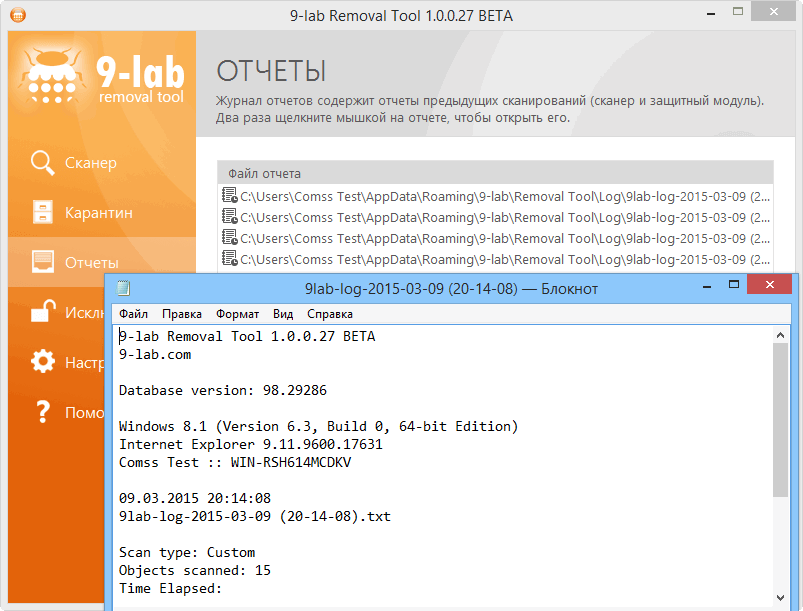Screen dimensions: 803x611
Task: Click the 9lab-log-2015-03-09 (20-14-08).txt line
Action: [255, 516]
